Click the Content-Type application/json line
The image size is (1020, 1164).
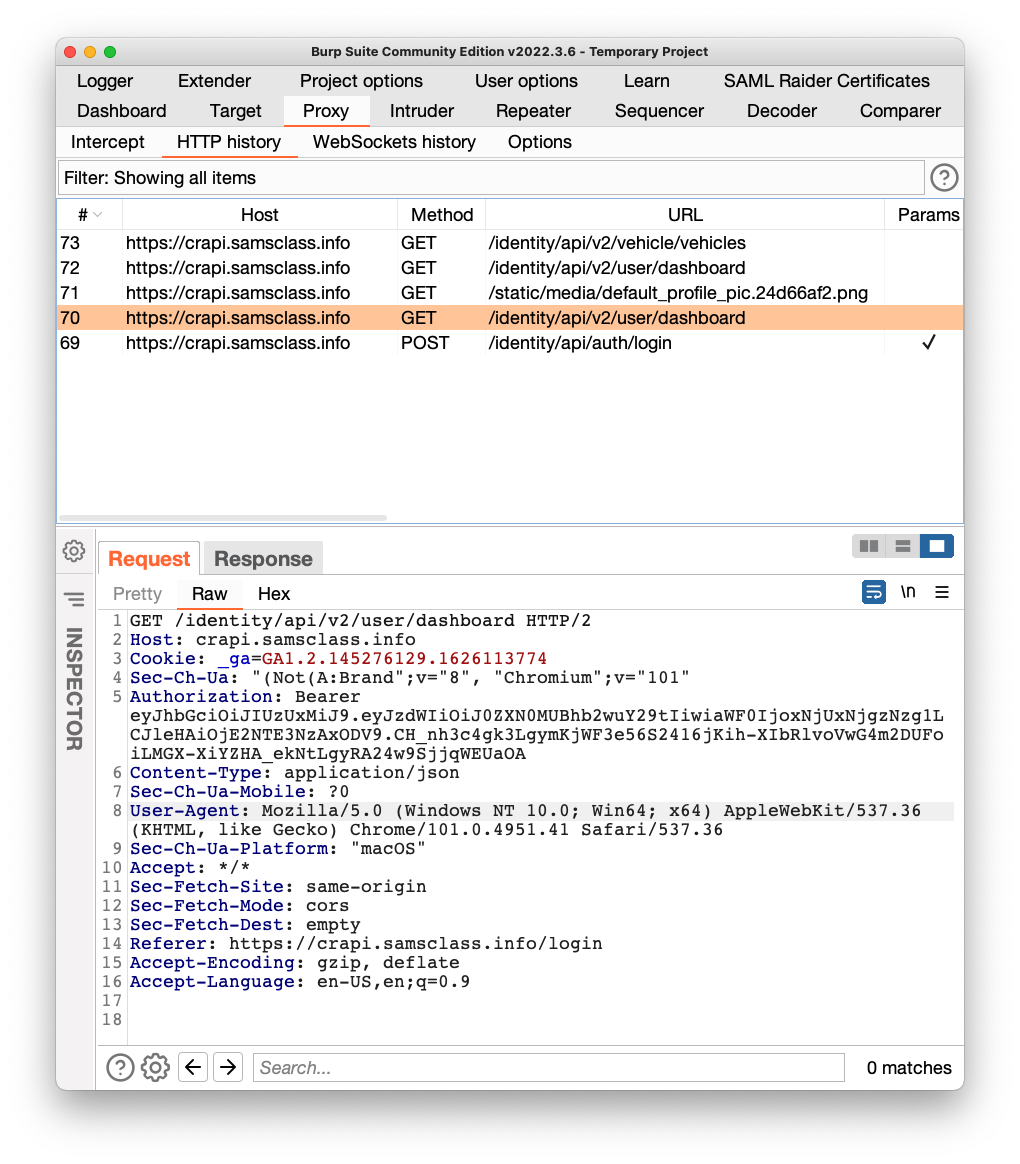[295, 773]
